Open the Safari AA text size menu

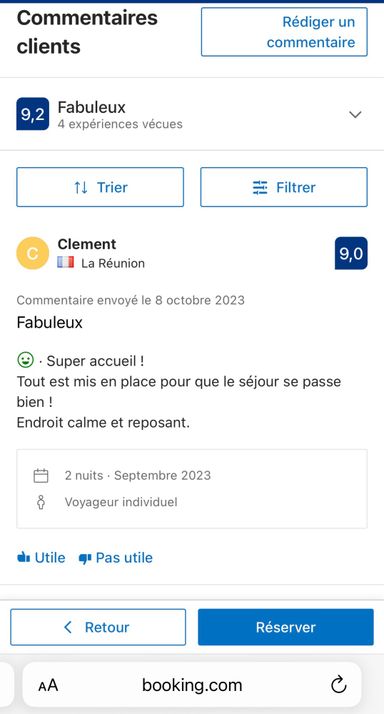click(48, 685)
